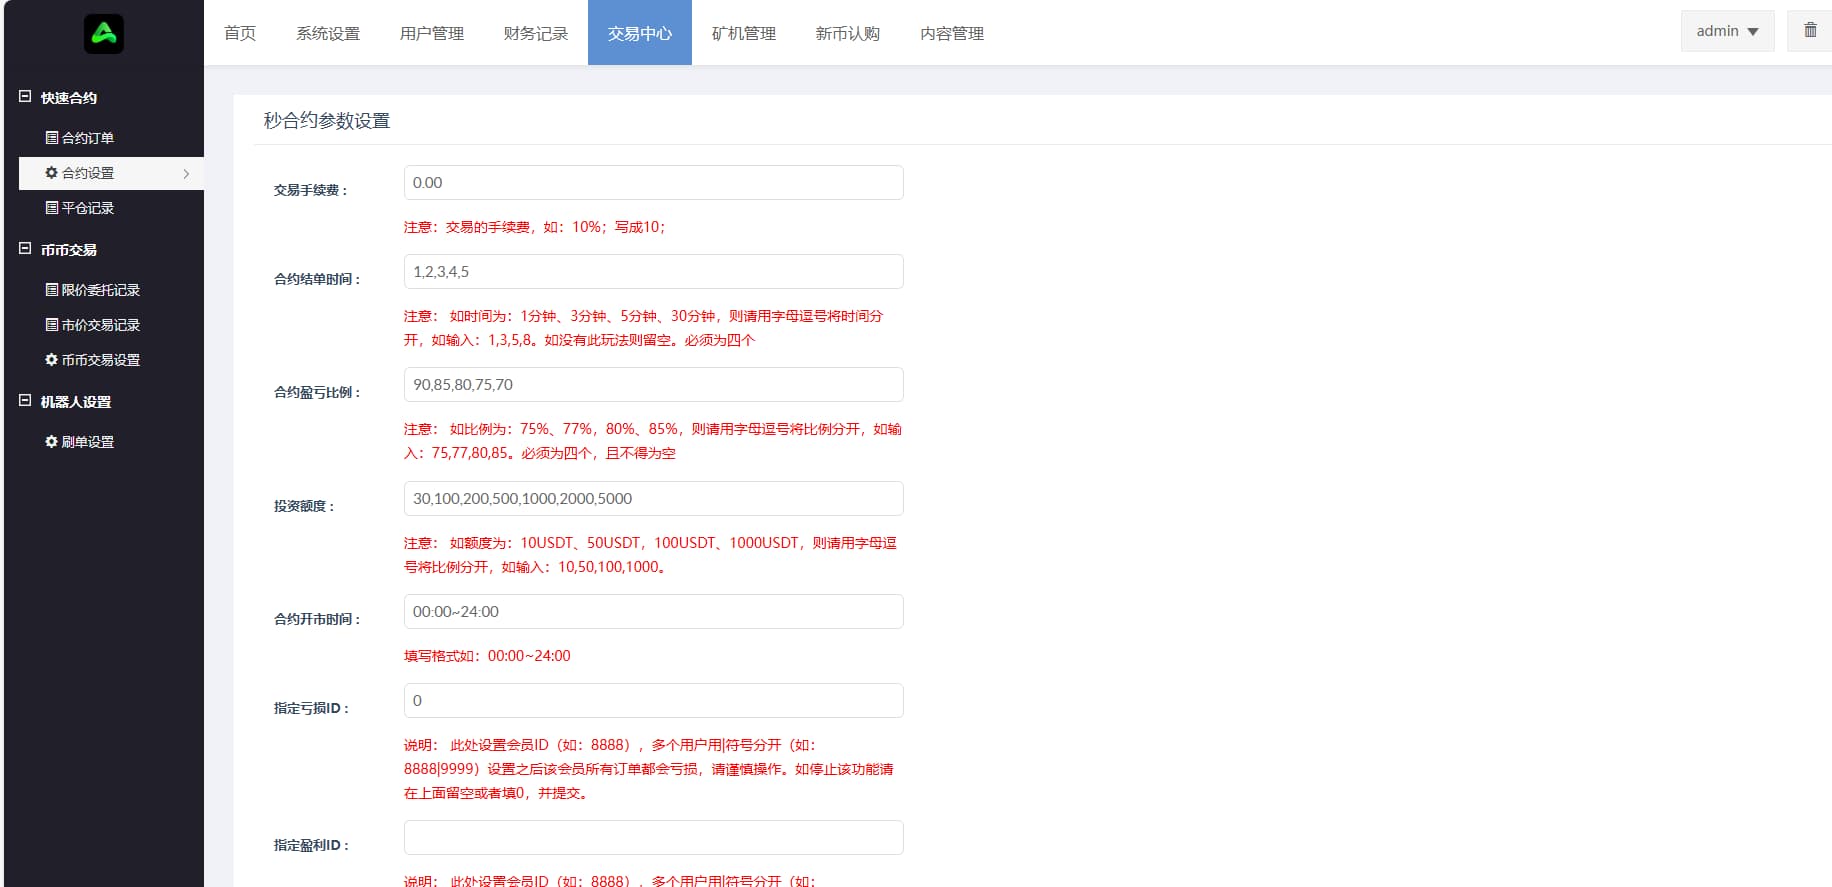
Task: Select the 新币认购 navigation item
Action: click(848, 34)
